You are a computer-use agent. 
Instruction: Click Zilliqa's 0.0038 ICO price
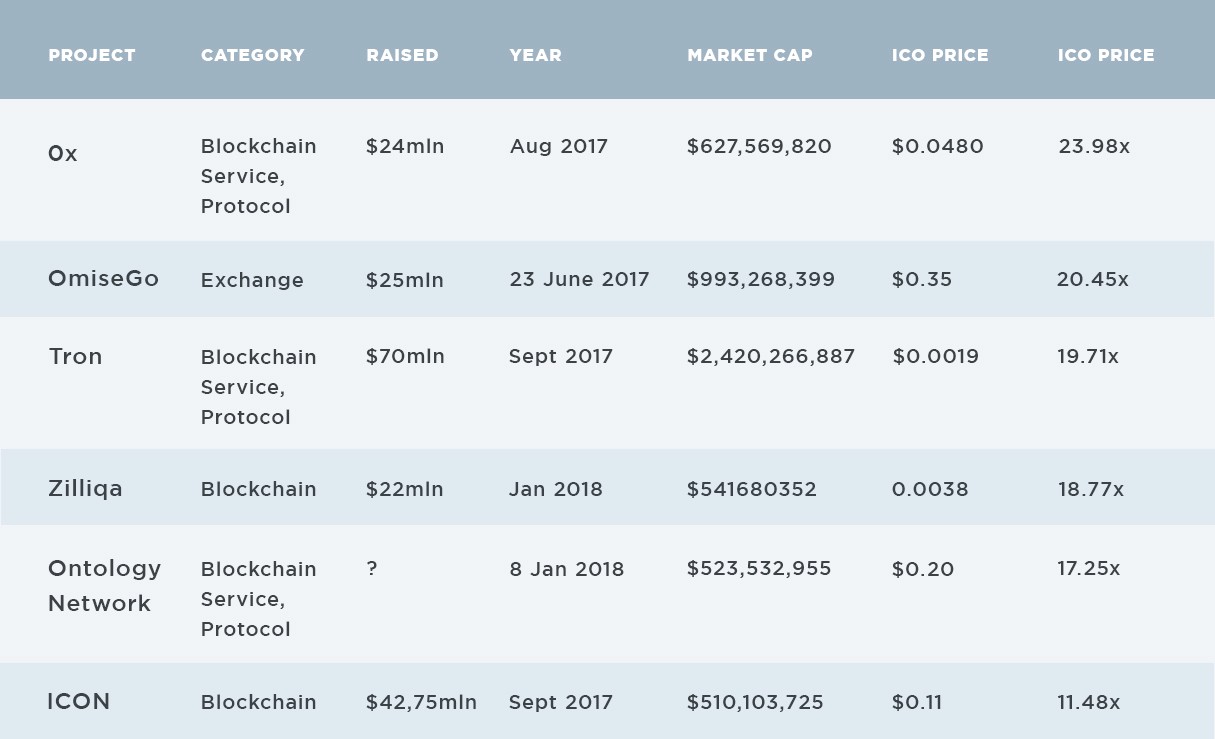[x=929, y=490]
